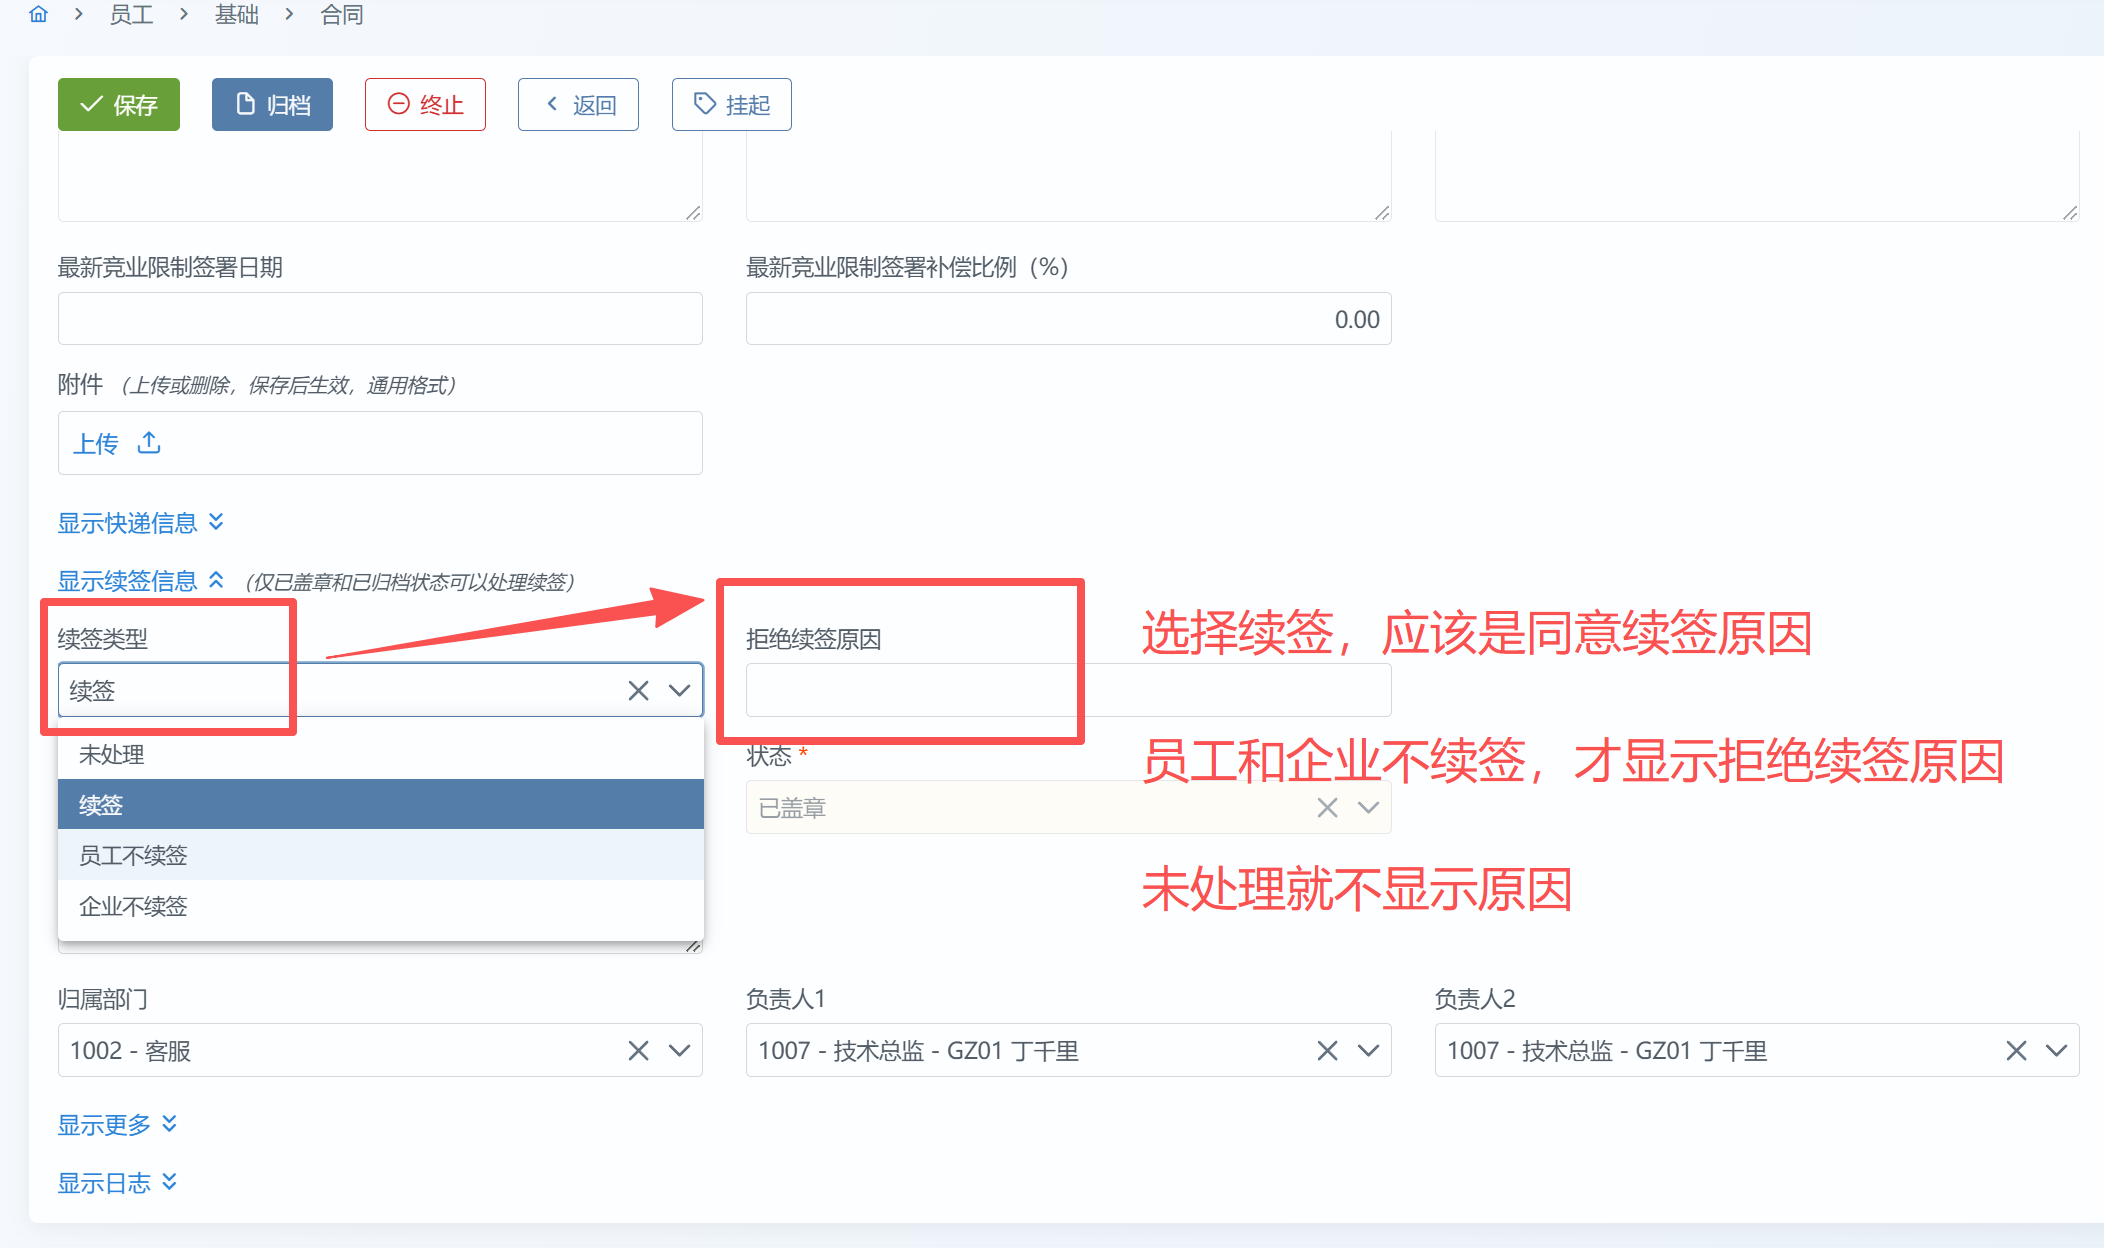The image size is (2104, 1248).
Task: Select 员工不续签 from the dropdown list
Action: [x=134, y=855]
